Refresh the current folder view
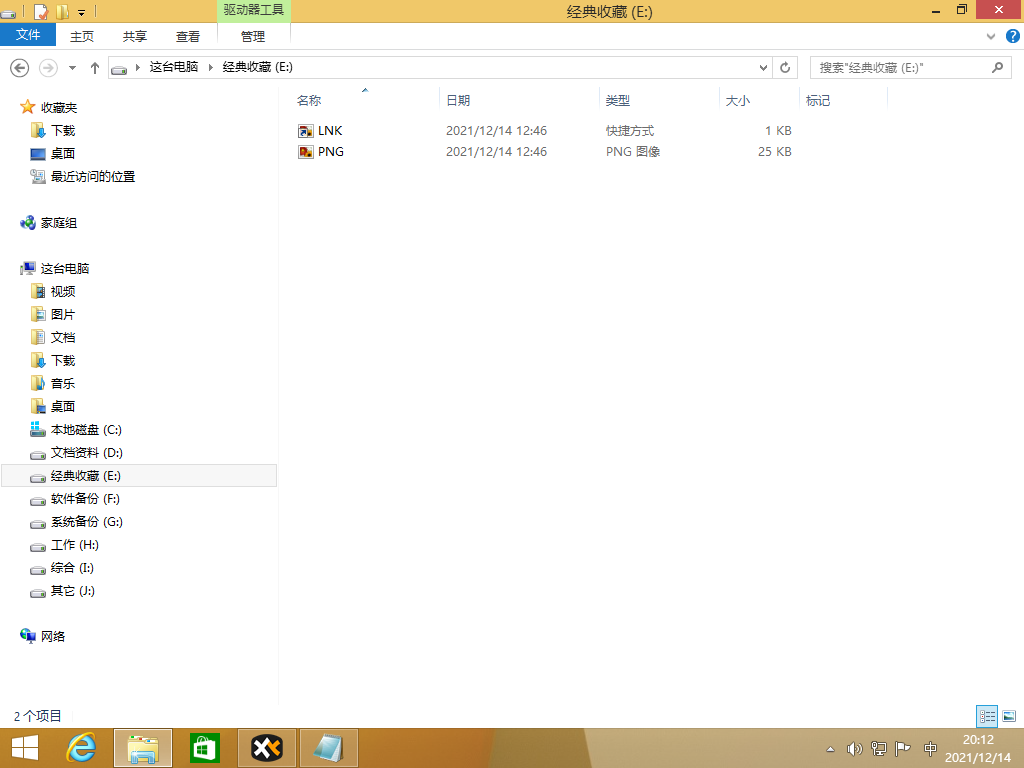This screenshot has height=768, width=1024. coord(785,67)
